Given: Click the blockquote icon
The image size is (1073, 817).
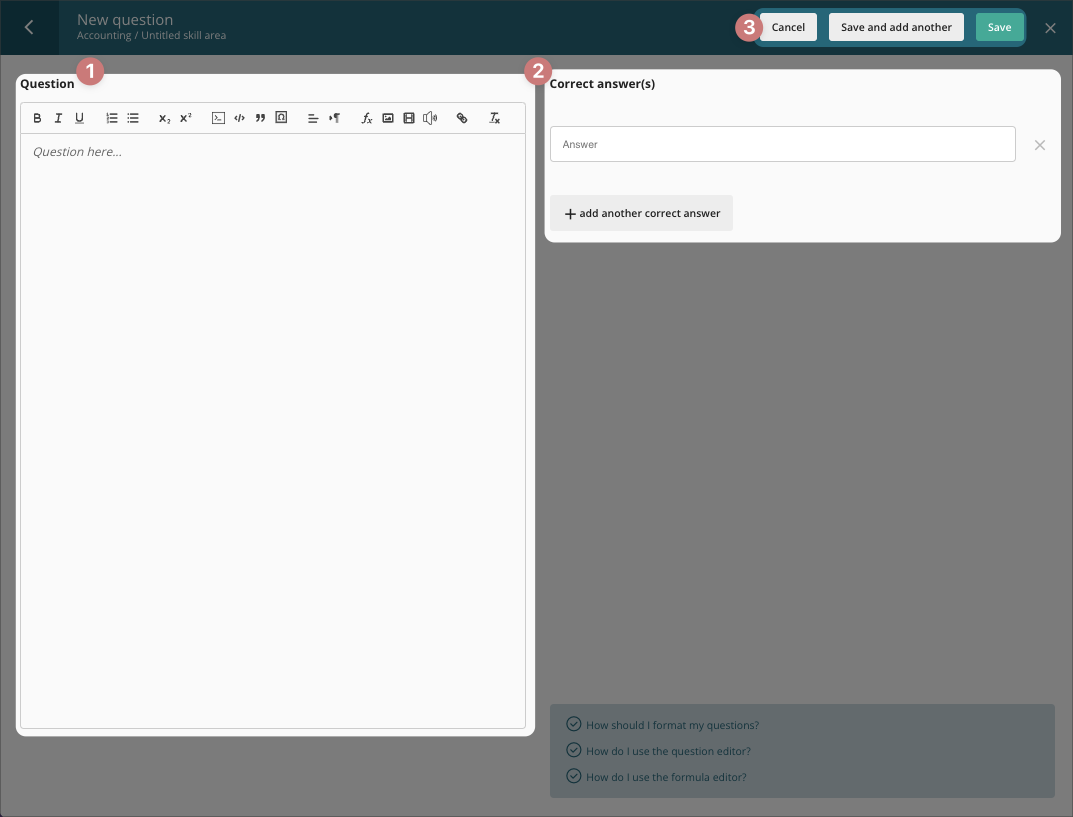Looking at the screenshot, I should pyautogui.click(x=260, y=118).
